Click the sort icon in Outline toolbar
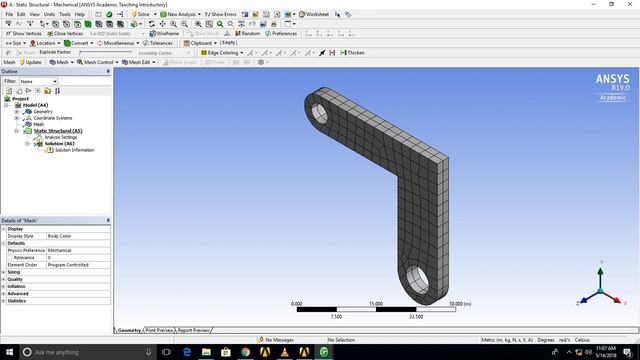 coord(57,91)
